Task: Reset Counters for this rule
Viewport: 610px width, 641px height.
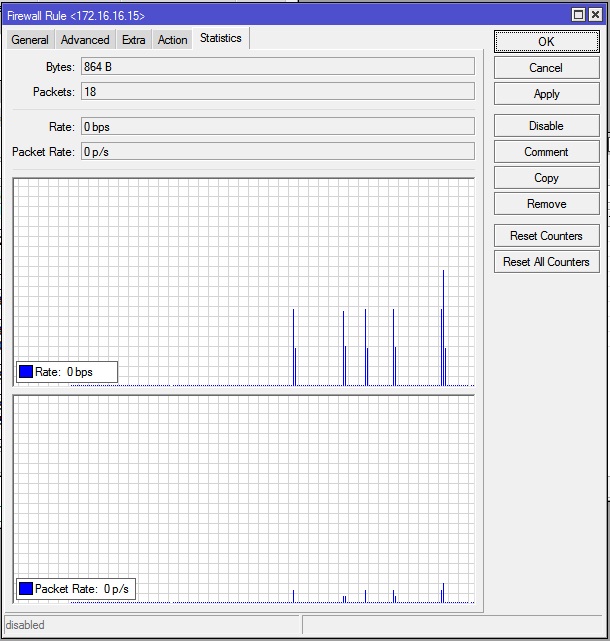Action: 546,236
